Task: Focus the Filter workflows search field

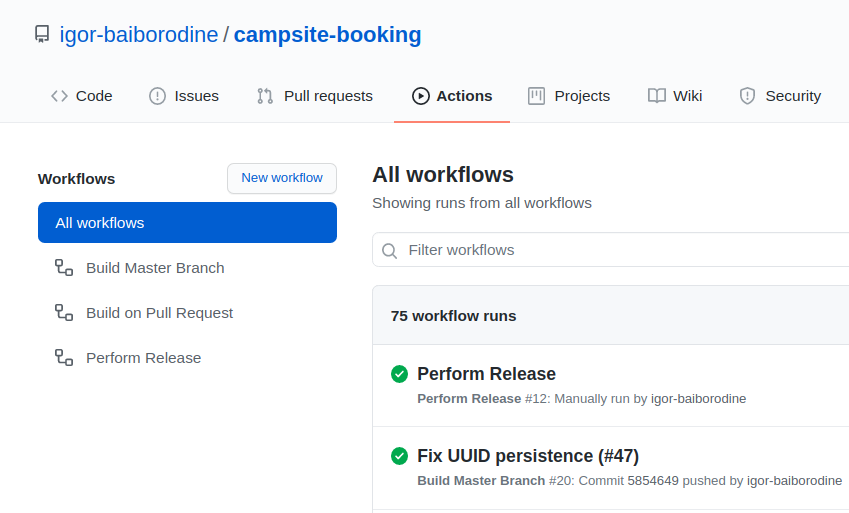Action: tap(611, 250)
